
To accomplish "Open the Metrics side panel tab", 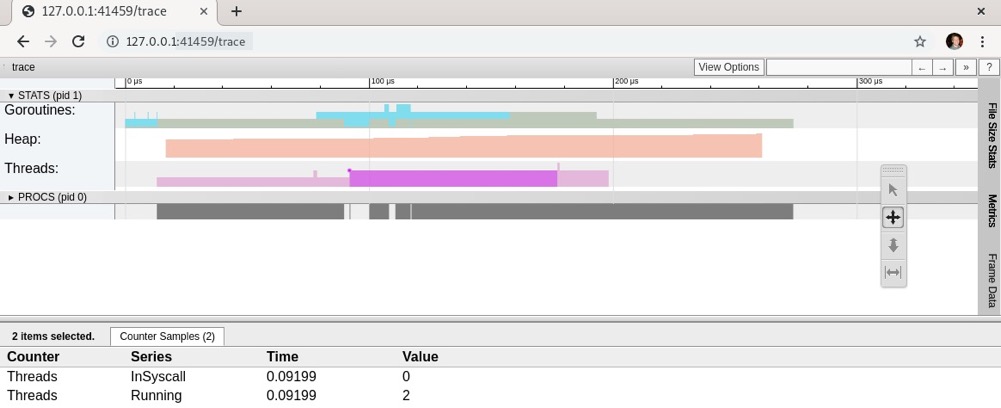I will coord(991,211).
